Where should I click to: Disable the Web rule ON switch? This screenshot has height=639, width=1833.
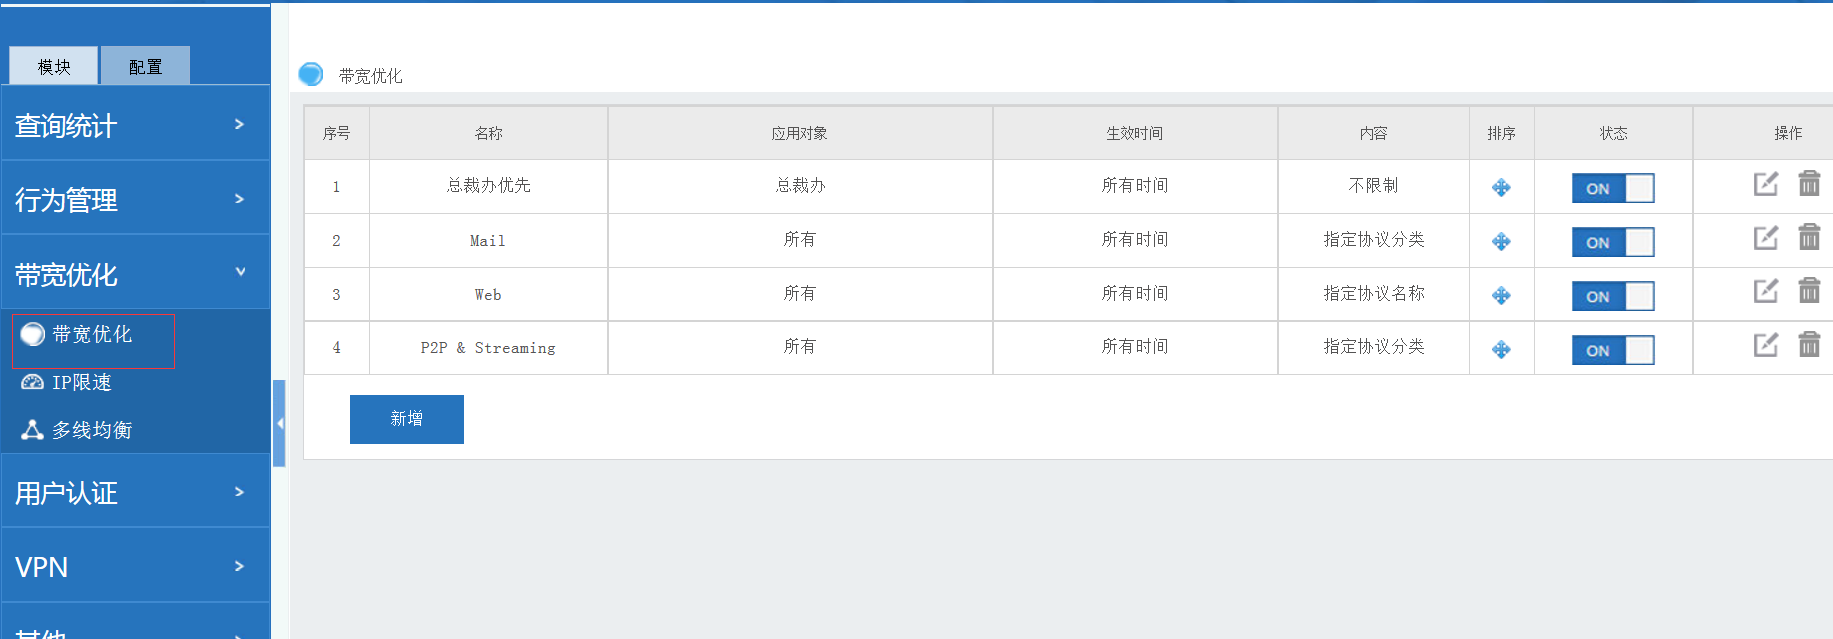click(1612, 296)
